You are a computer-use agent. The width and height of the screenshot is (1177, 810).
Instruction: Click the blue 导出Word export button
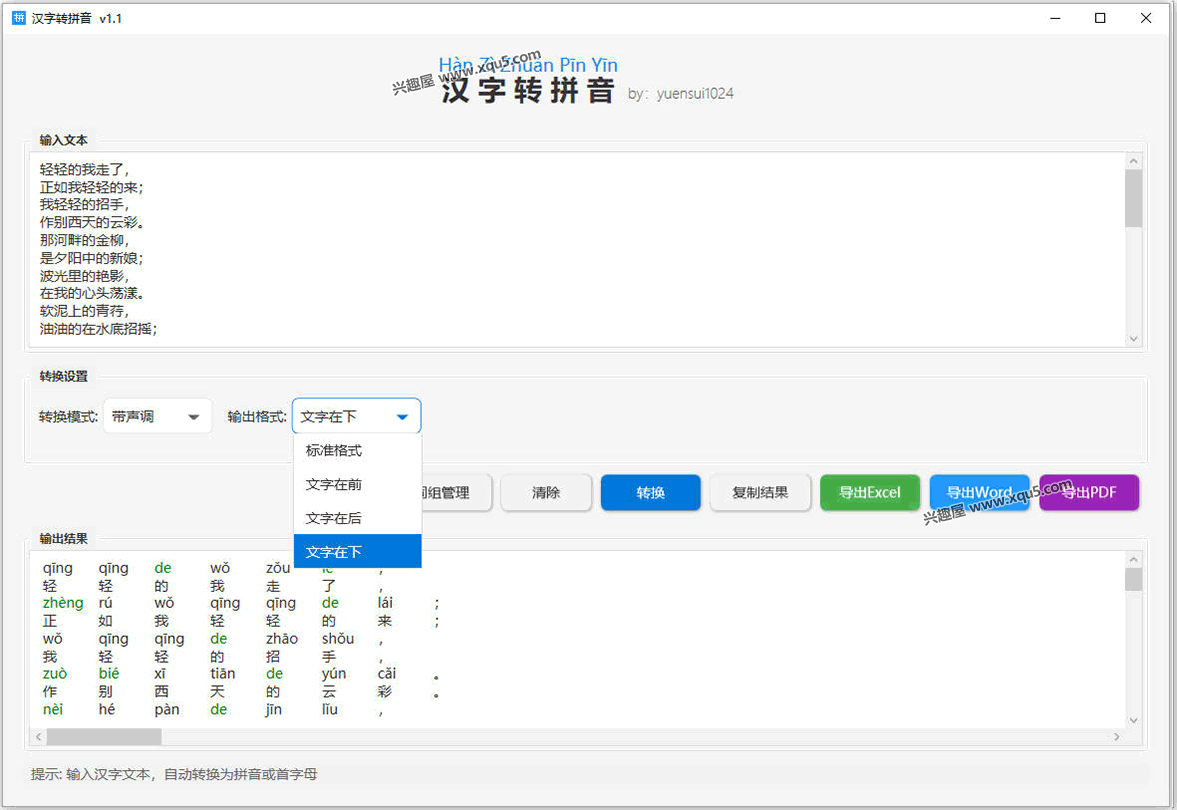click(979, 492)
